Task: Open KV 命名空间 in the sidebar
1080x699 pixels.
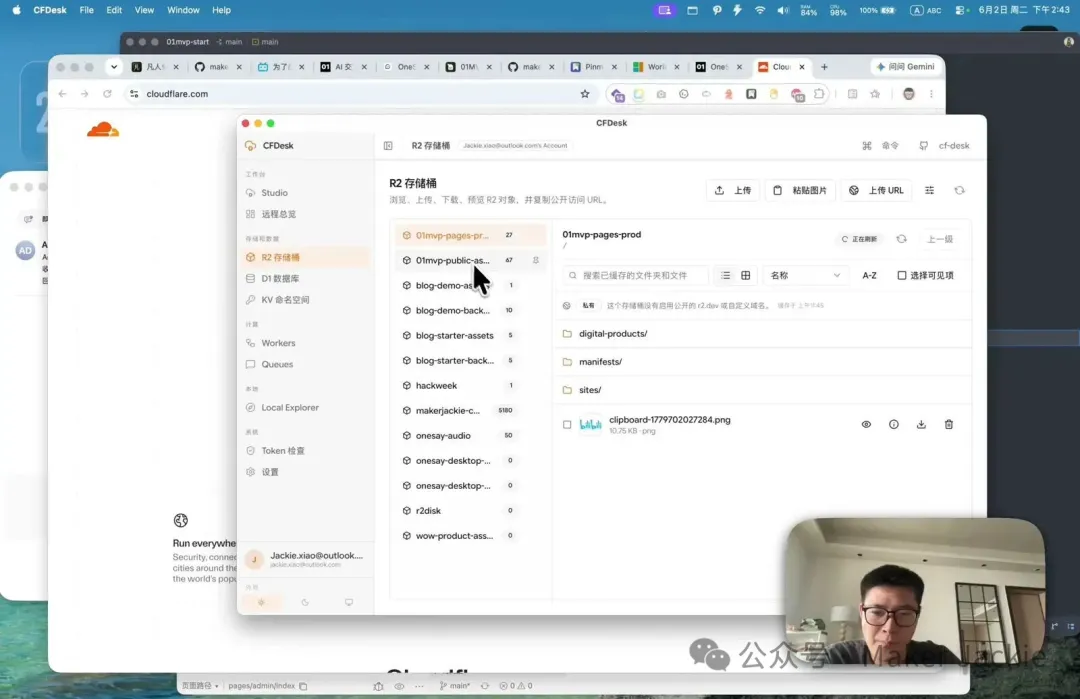Action: [285, 300]
